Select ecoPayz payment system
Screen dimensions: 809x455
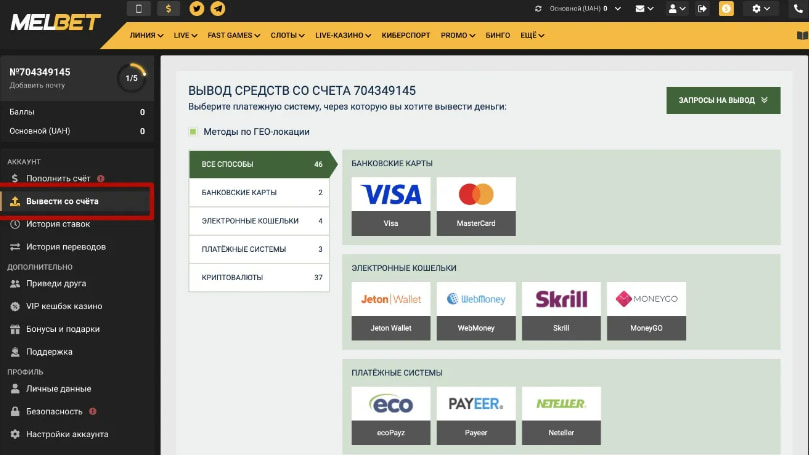pos(391,416)
